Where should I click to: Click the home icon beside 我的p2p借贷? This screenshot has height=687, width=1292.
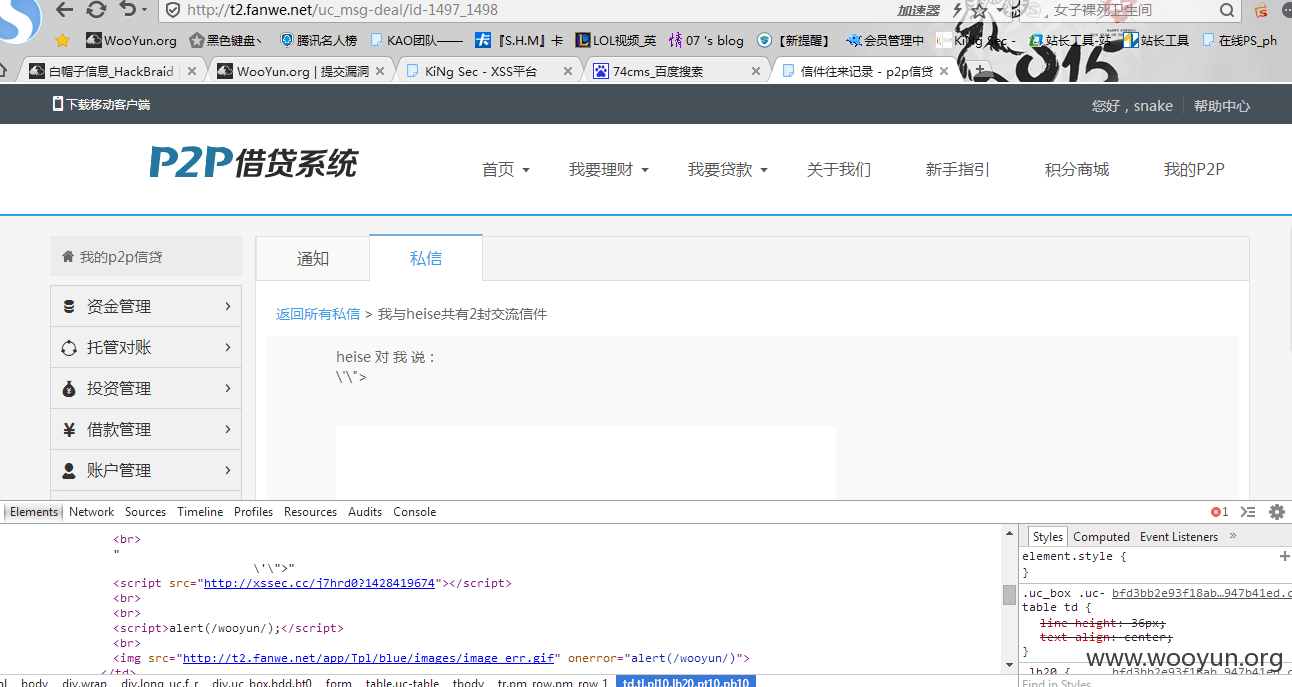[68, 256]
